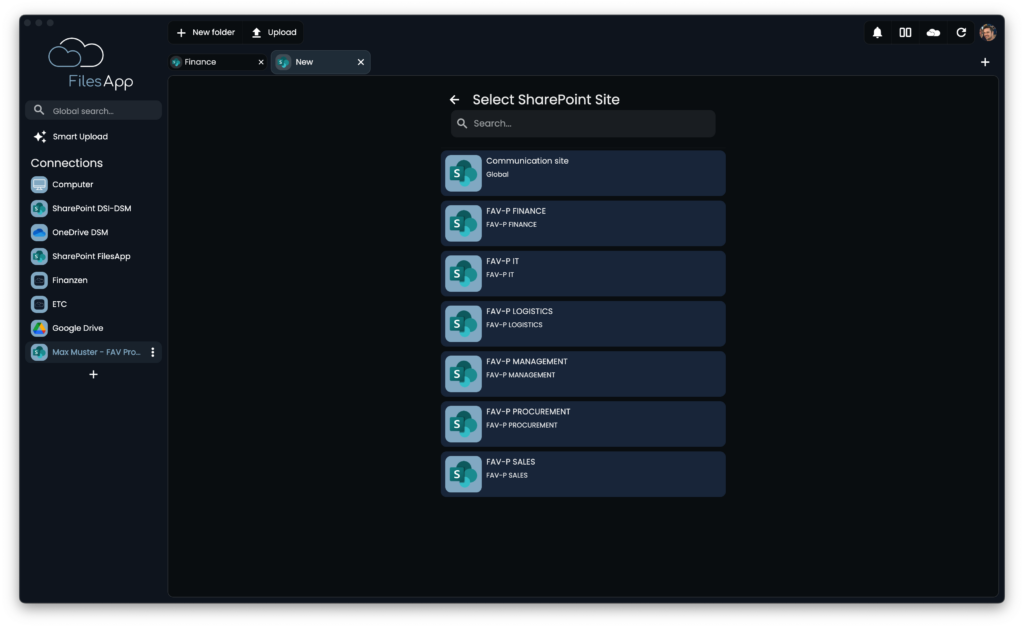Open SharePoint FilesApp connection
The image size is (1024, 627).
pos(93,256)
